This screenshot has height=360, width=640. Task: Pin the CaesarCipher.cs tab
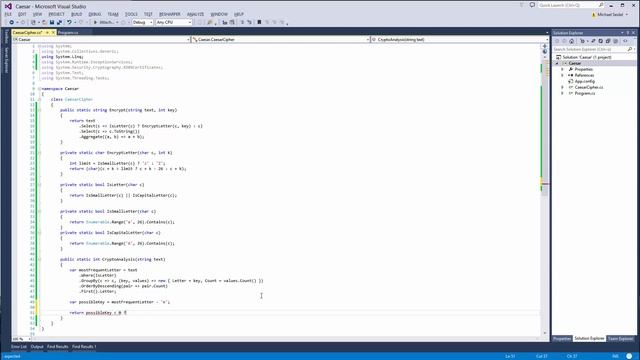pyautogui.click(x=47, y=32)
